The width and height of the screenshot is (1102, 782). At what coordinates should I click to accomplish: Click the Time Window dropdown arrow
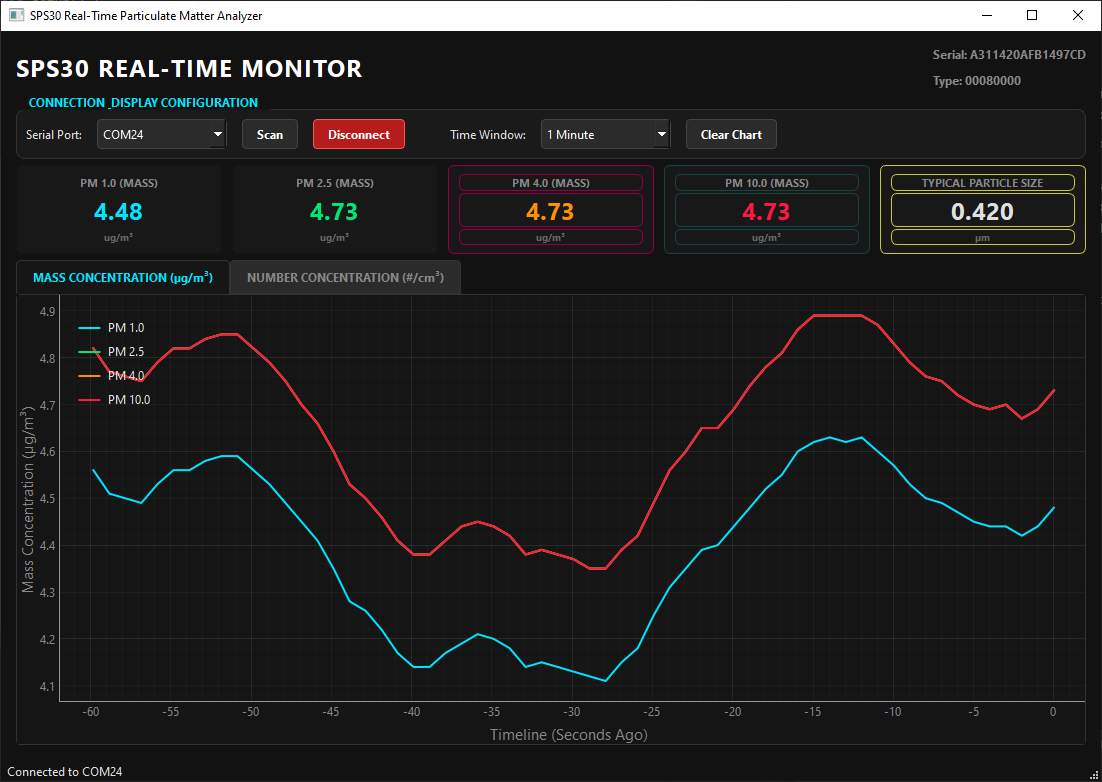(x=661, y=134)
